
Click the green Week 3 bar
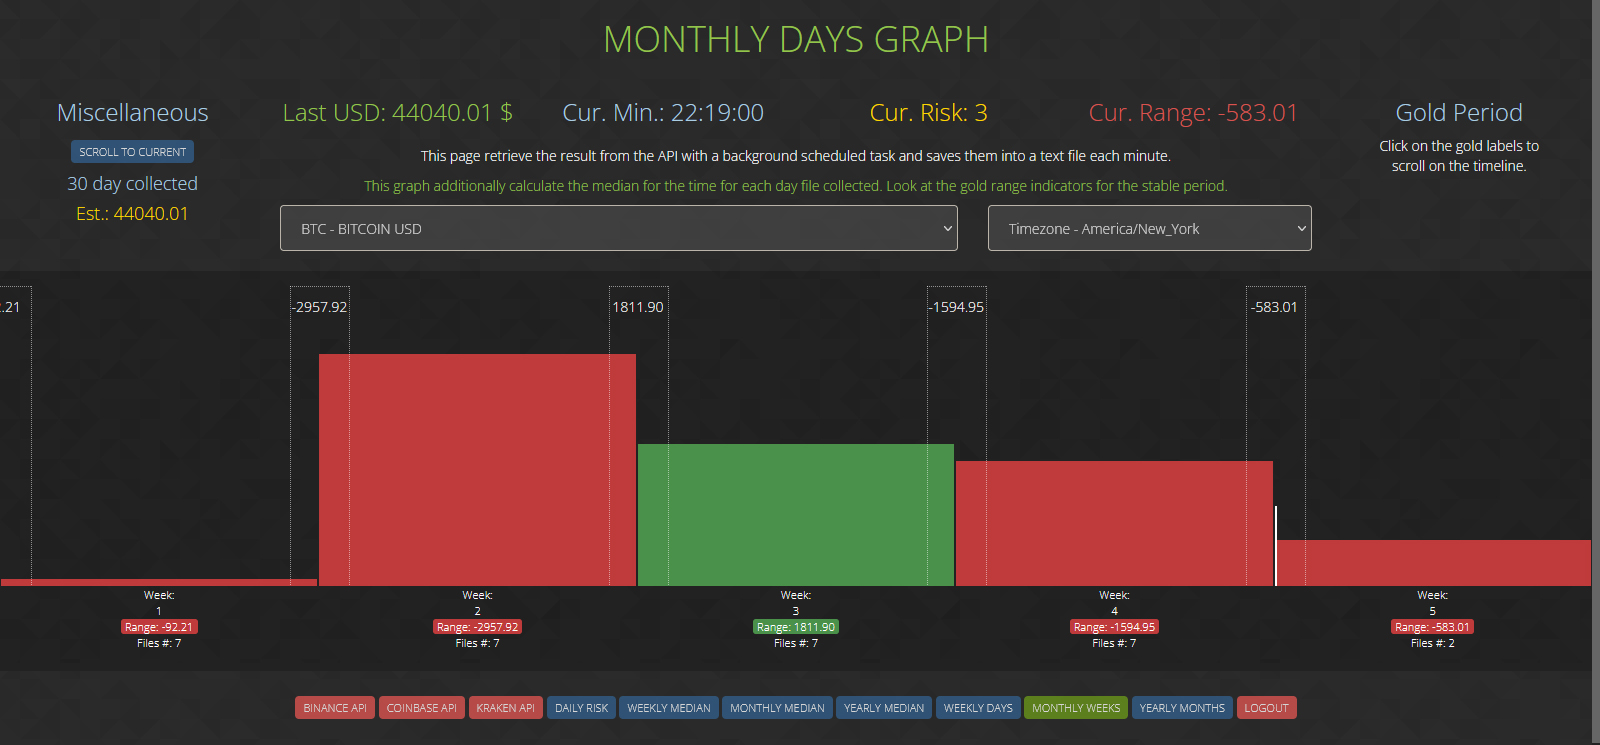(x=795, y=515)
